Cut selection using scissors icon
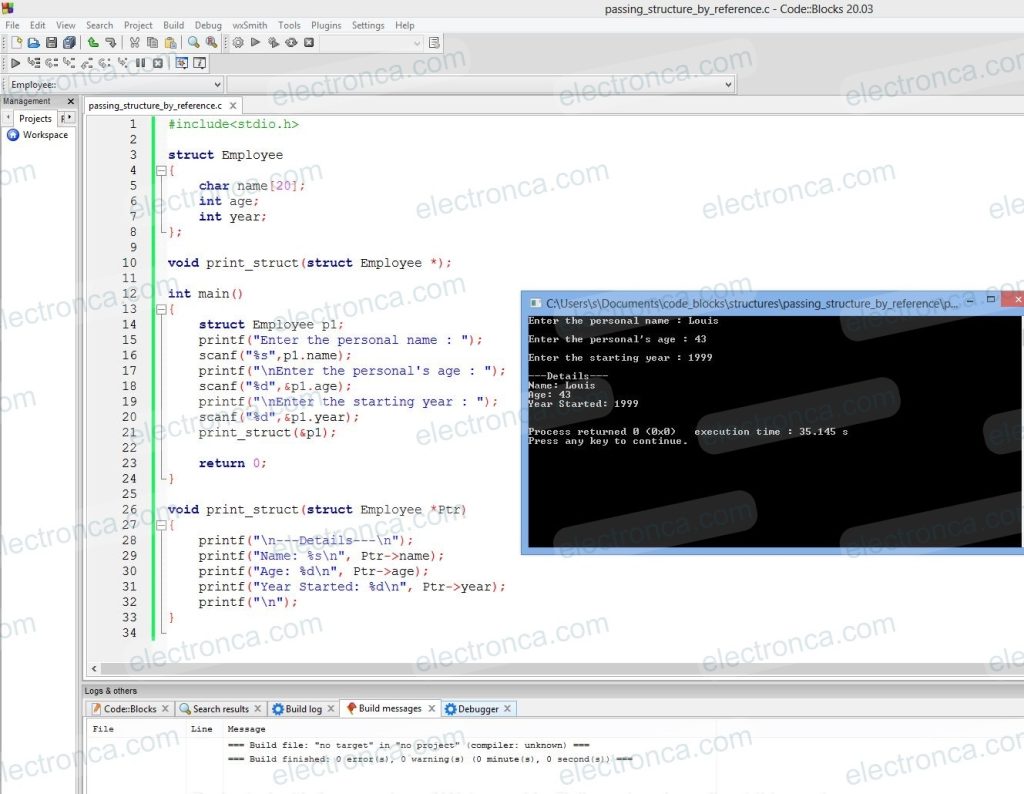Viewport: 1024px width, 794px height. [x=135, y=42]
